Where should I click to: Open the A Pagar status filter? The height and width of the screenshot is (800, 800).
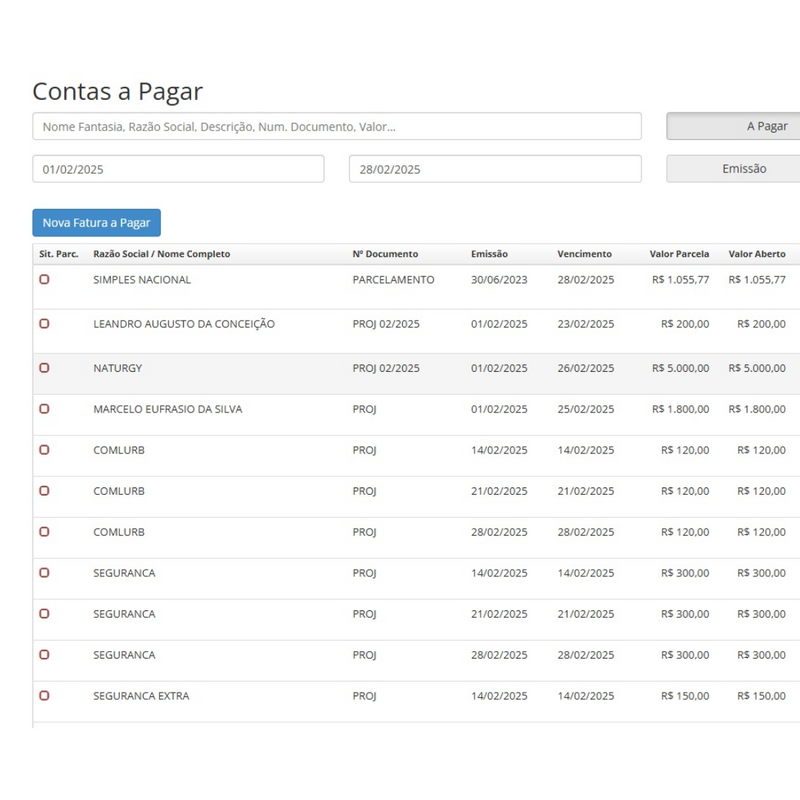735,126
